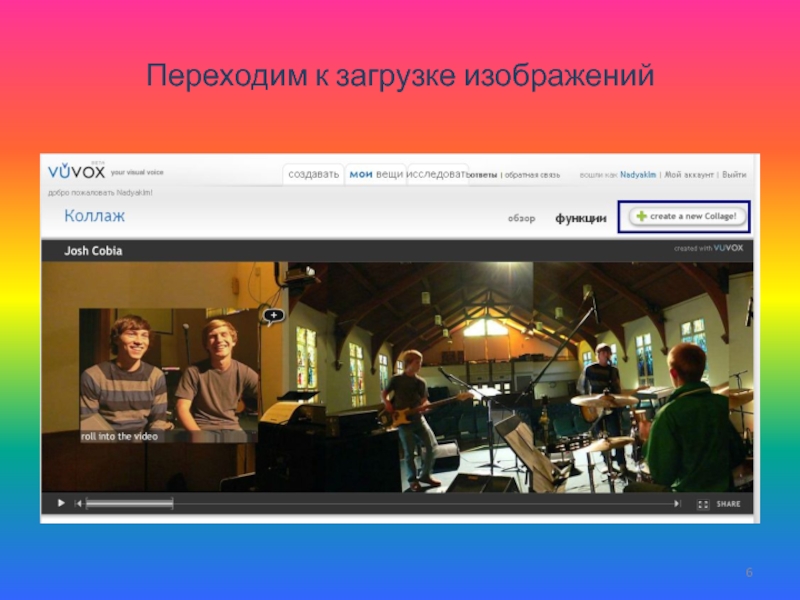Open the мои вещи tab

click(376, 174)
